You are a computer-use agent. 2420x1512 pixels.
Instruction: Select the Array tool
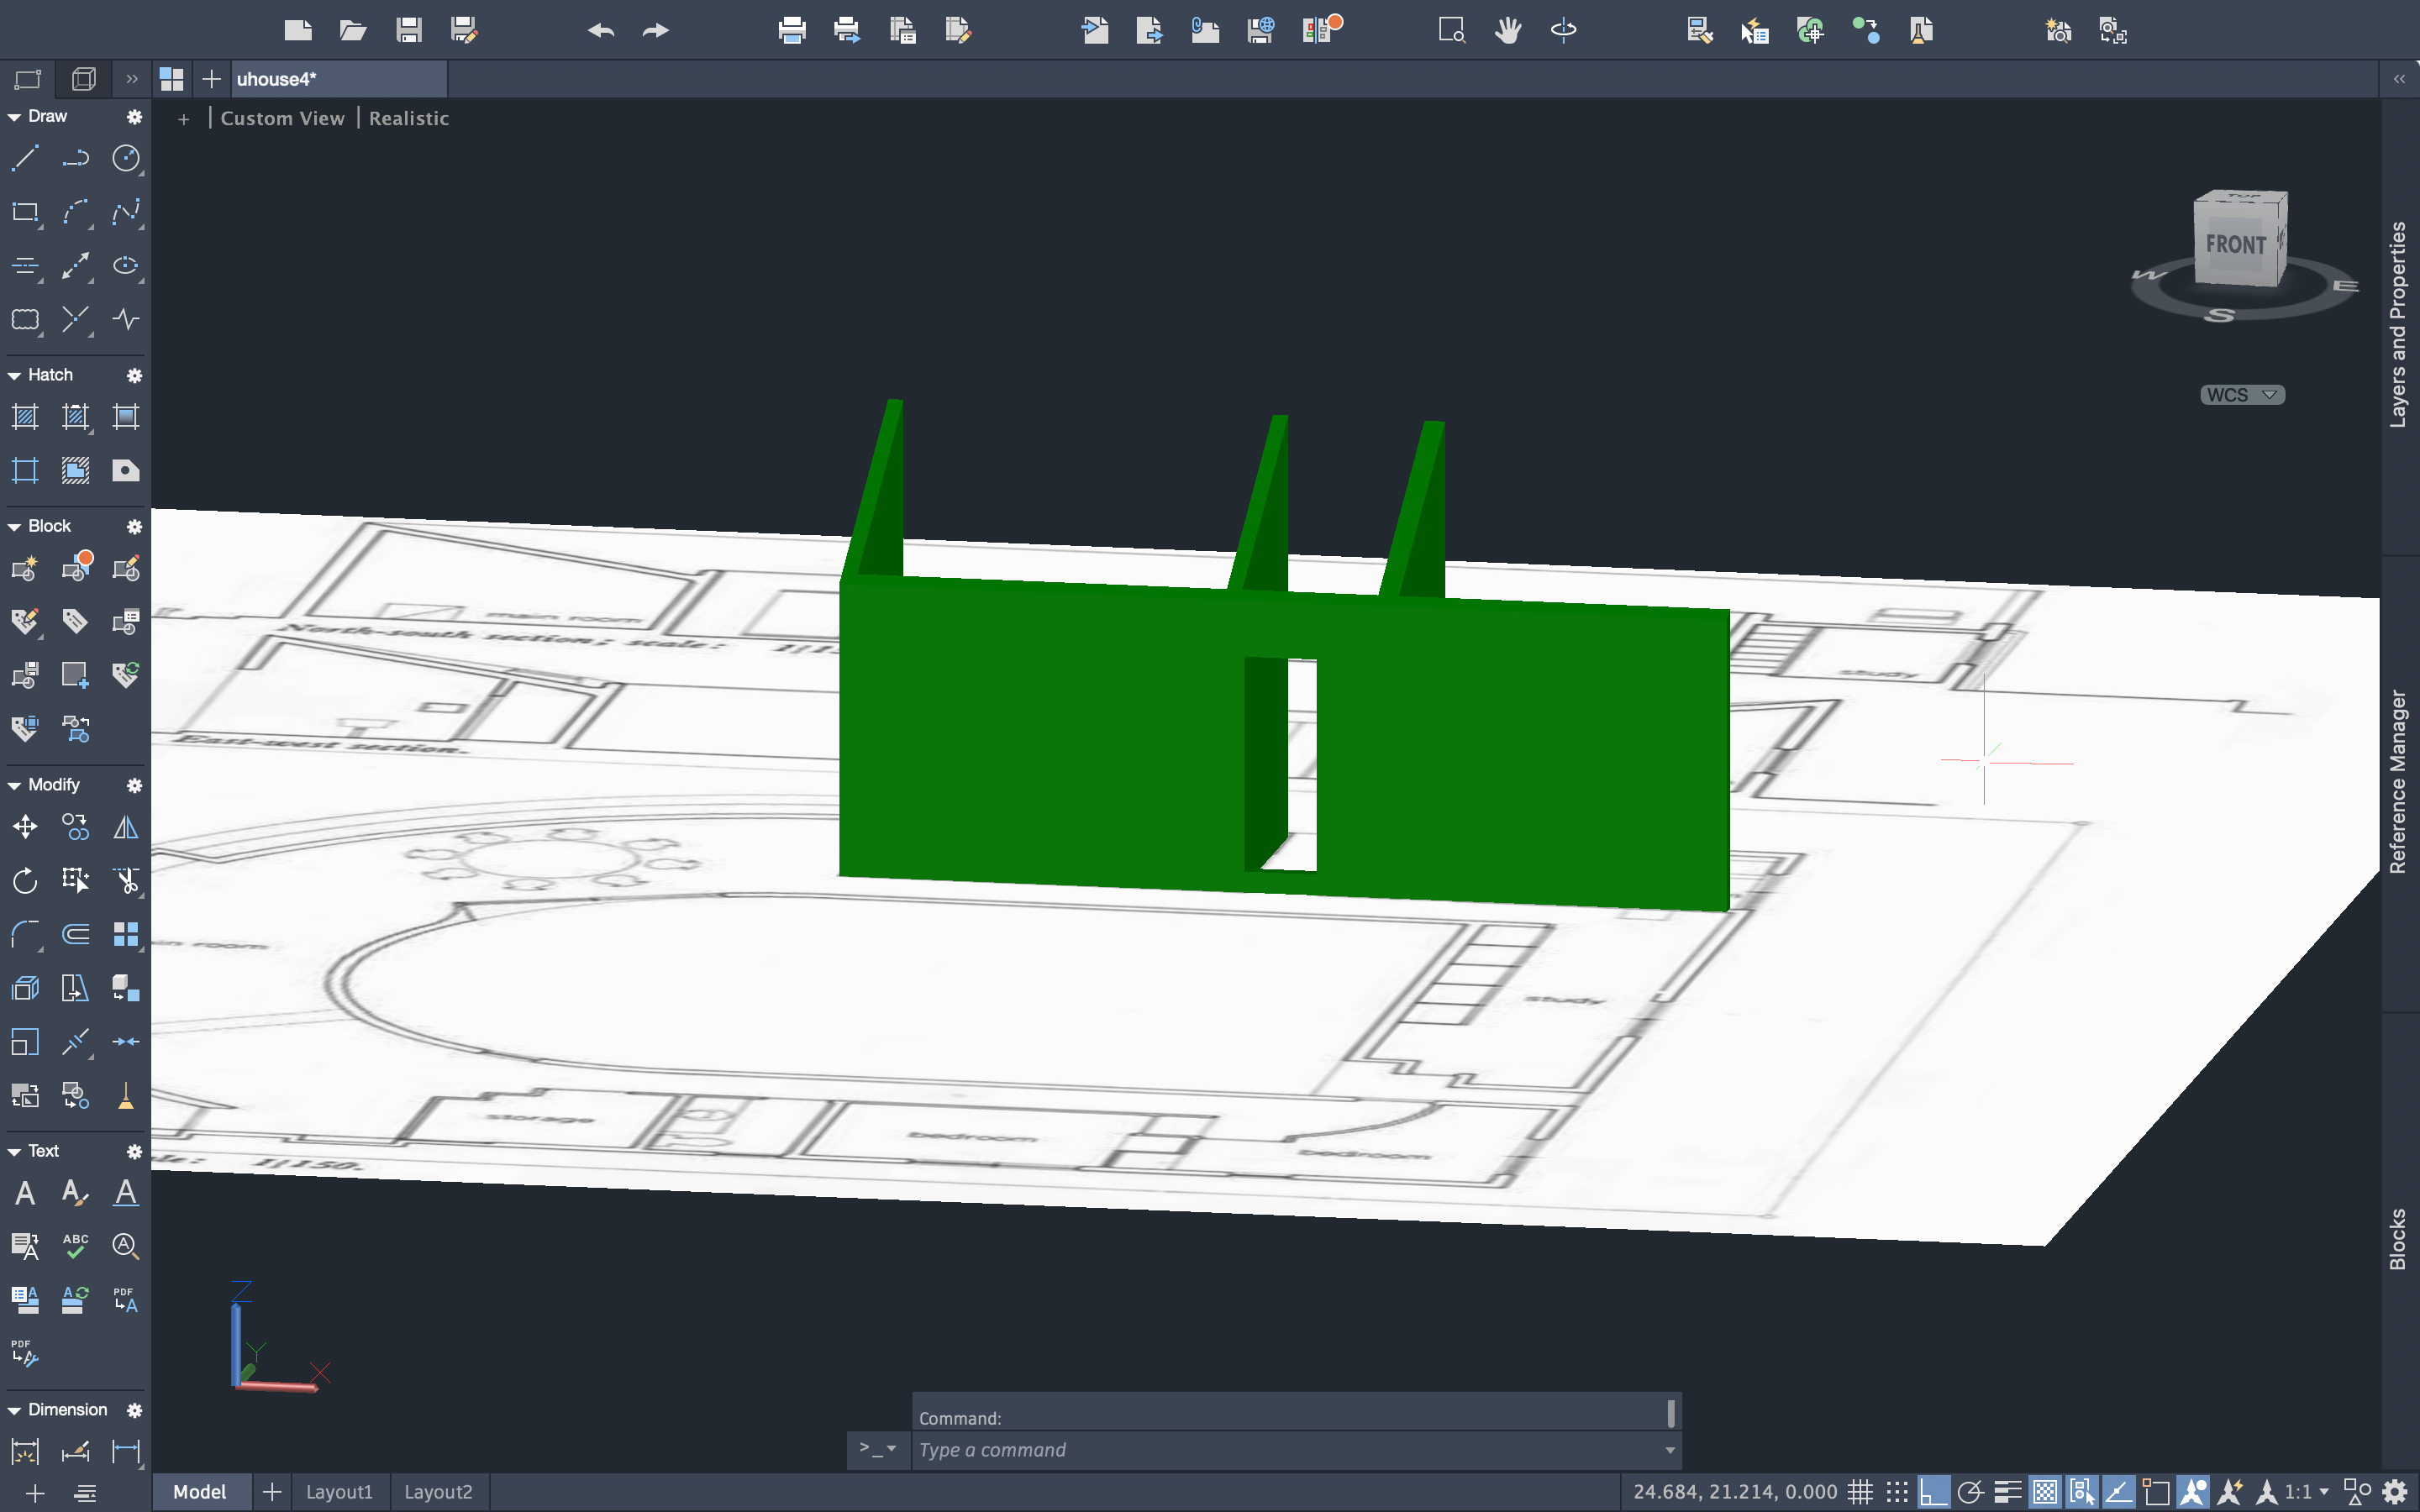[126, 935]
